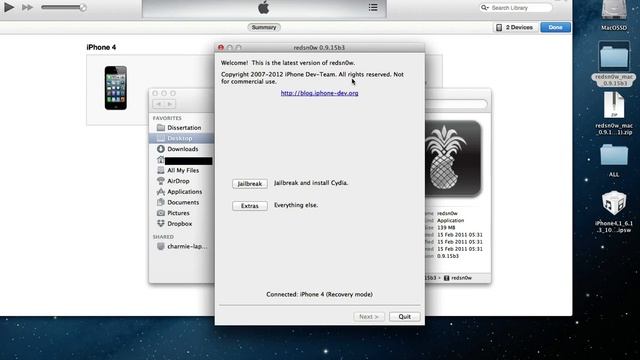Skip forward with the fast-forward button
This screenshot has height=360, width=640.
pyautogui.click(x=27, y=7)
